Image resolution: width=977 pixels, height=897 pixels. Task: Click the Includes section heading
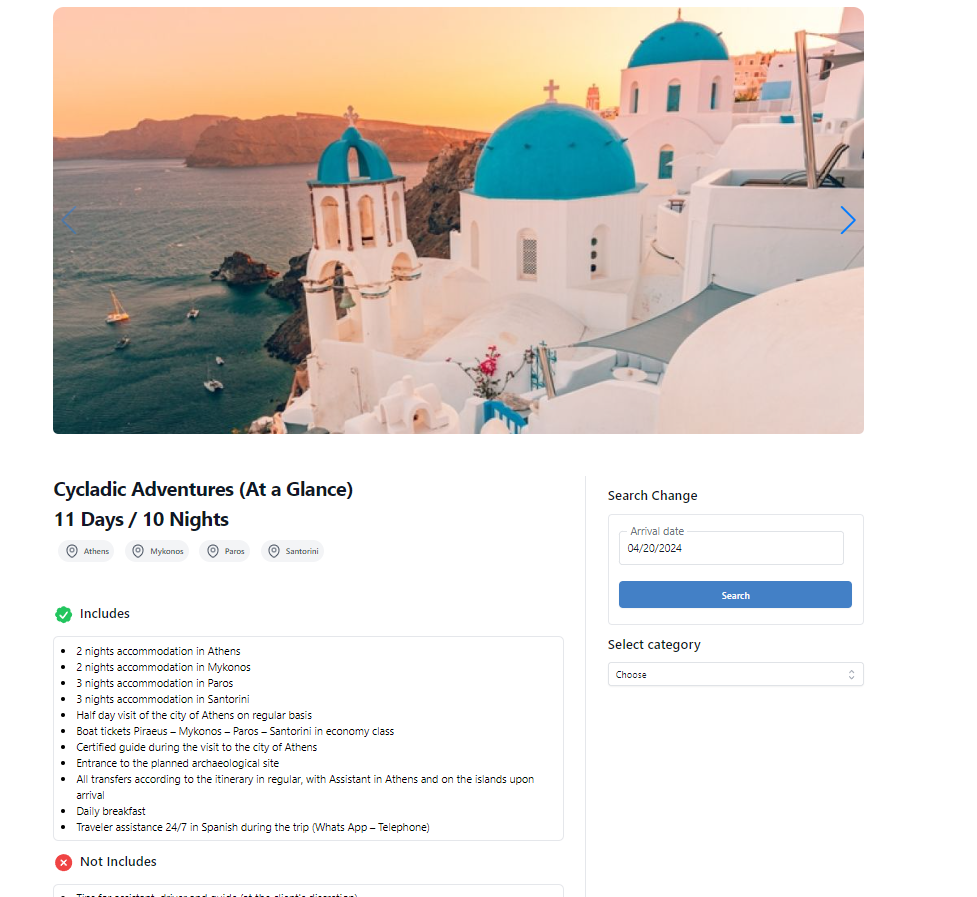pos(105,614)
